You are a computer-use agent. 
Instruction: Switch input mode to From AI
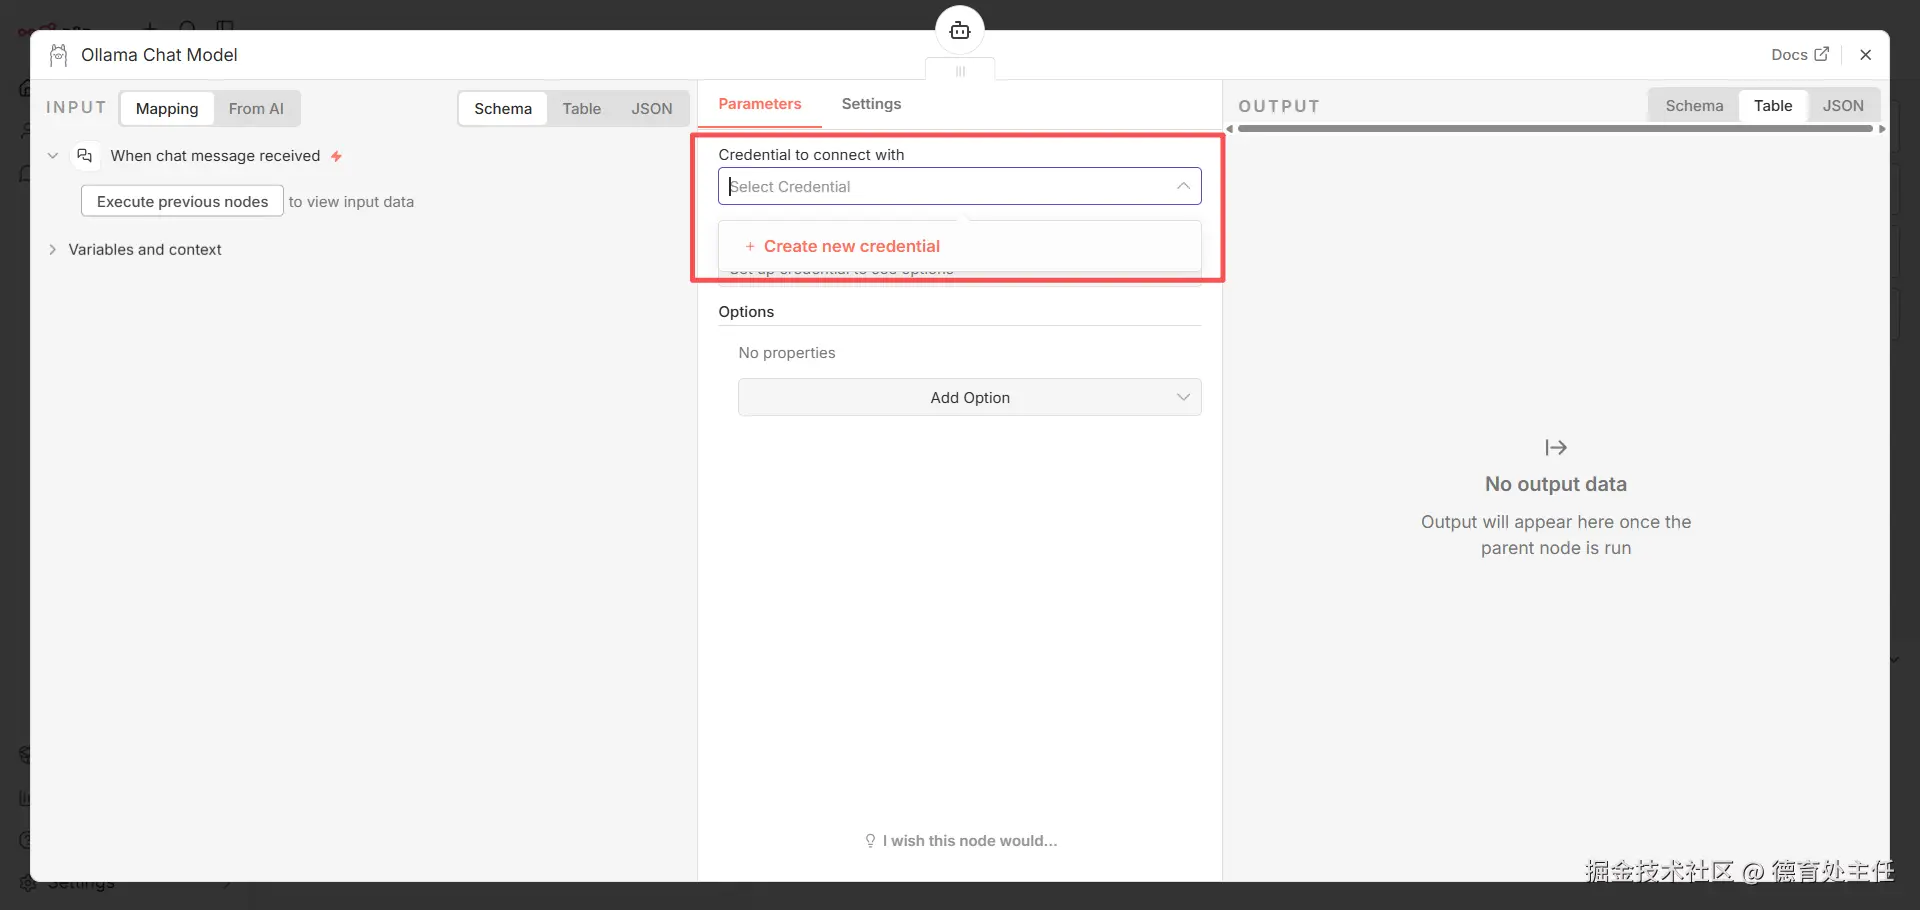256,109
